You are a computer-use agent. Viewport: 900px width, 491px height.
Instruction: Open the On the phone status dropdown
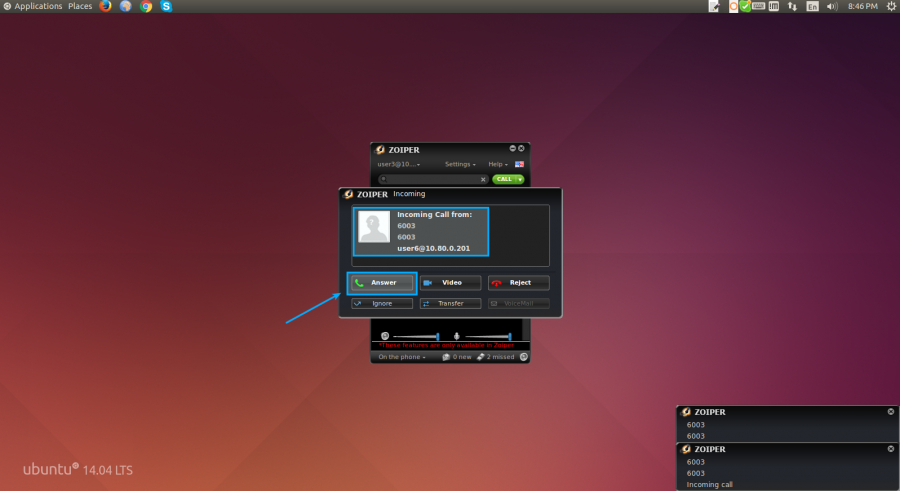click(x=402, y=357)
